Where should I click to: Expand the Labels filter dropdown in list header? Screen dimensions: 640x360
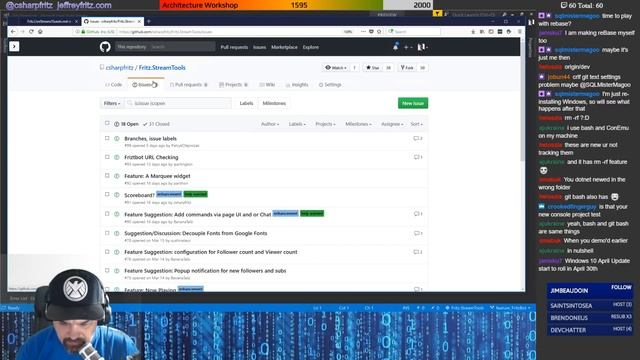(297, 124)
